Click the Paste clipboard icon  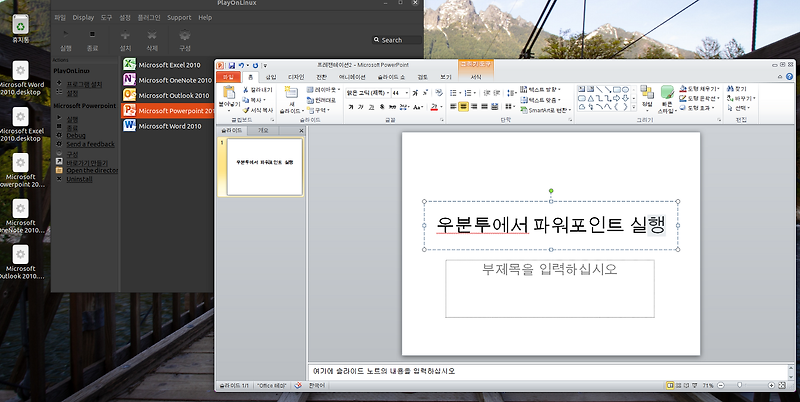coord(229,92)
